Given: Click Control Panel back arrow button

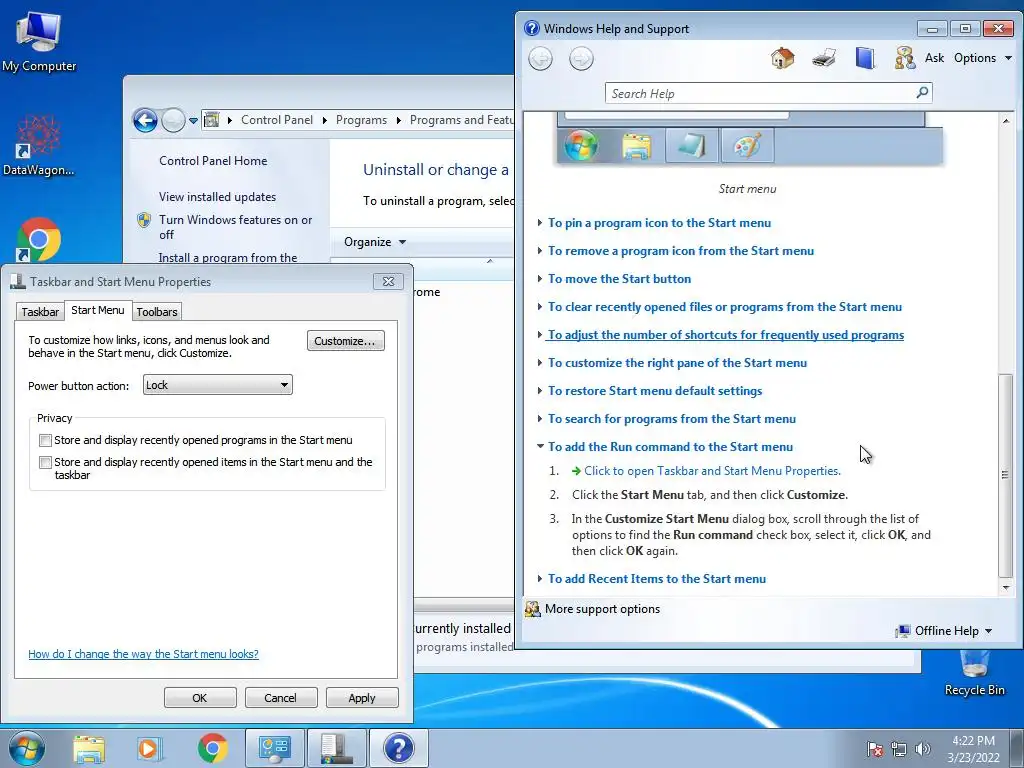Looking at the screenshot, I should pyautogui.click(x=145, y=120).
